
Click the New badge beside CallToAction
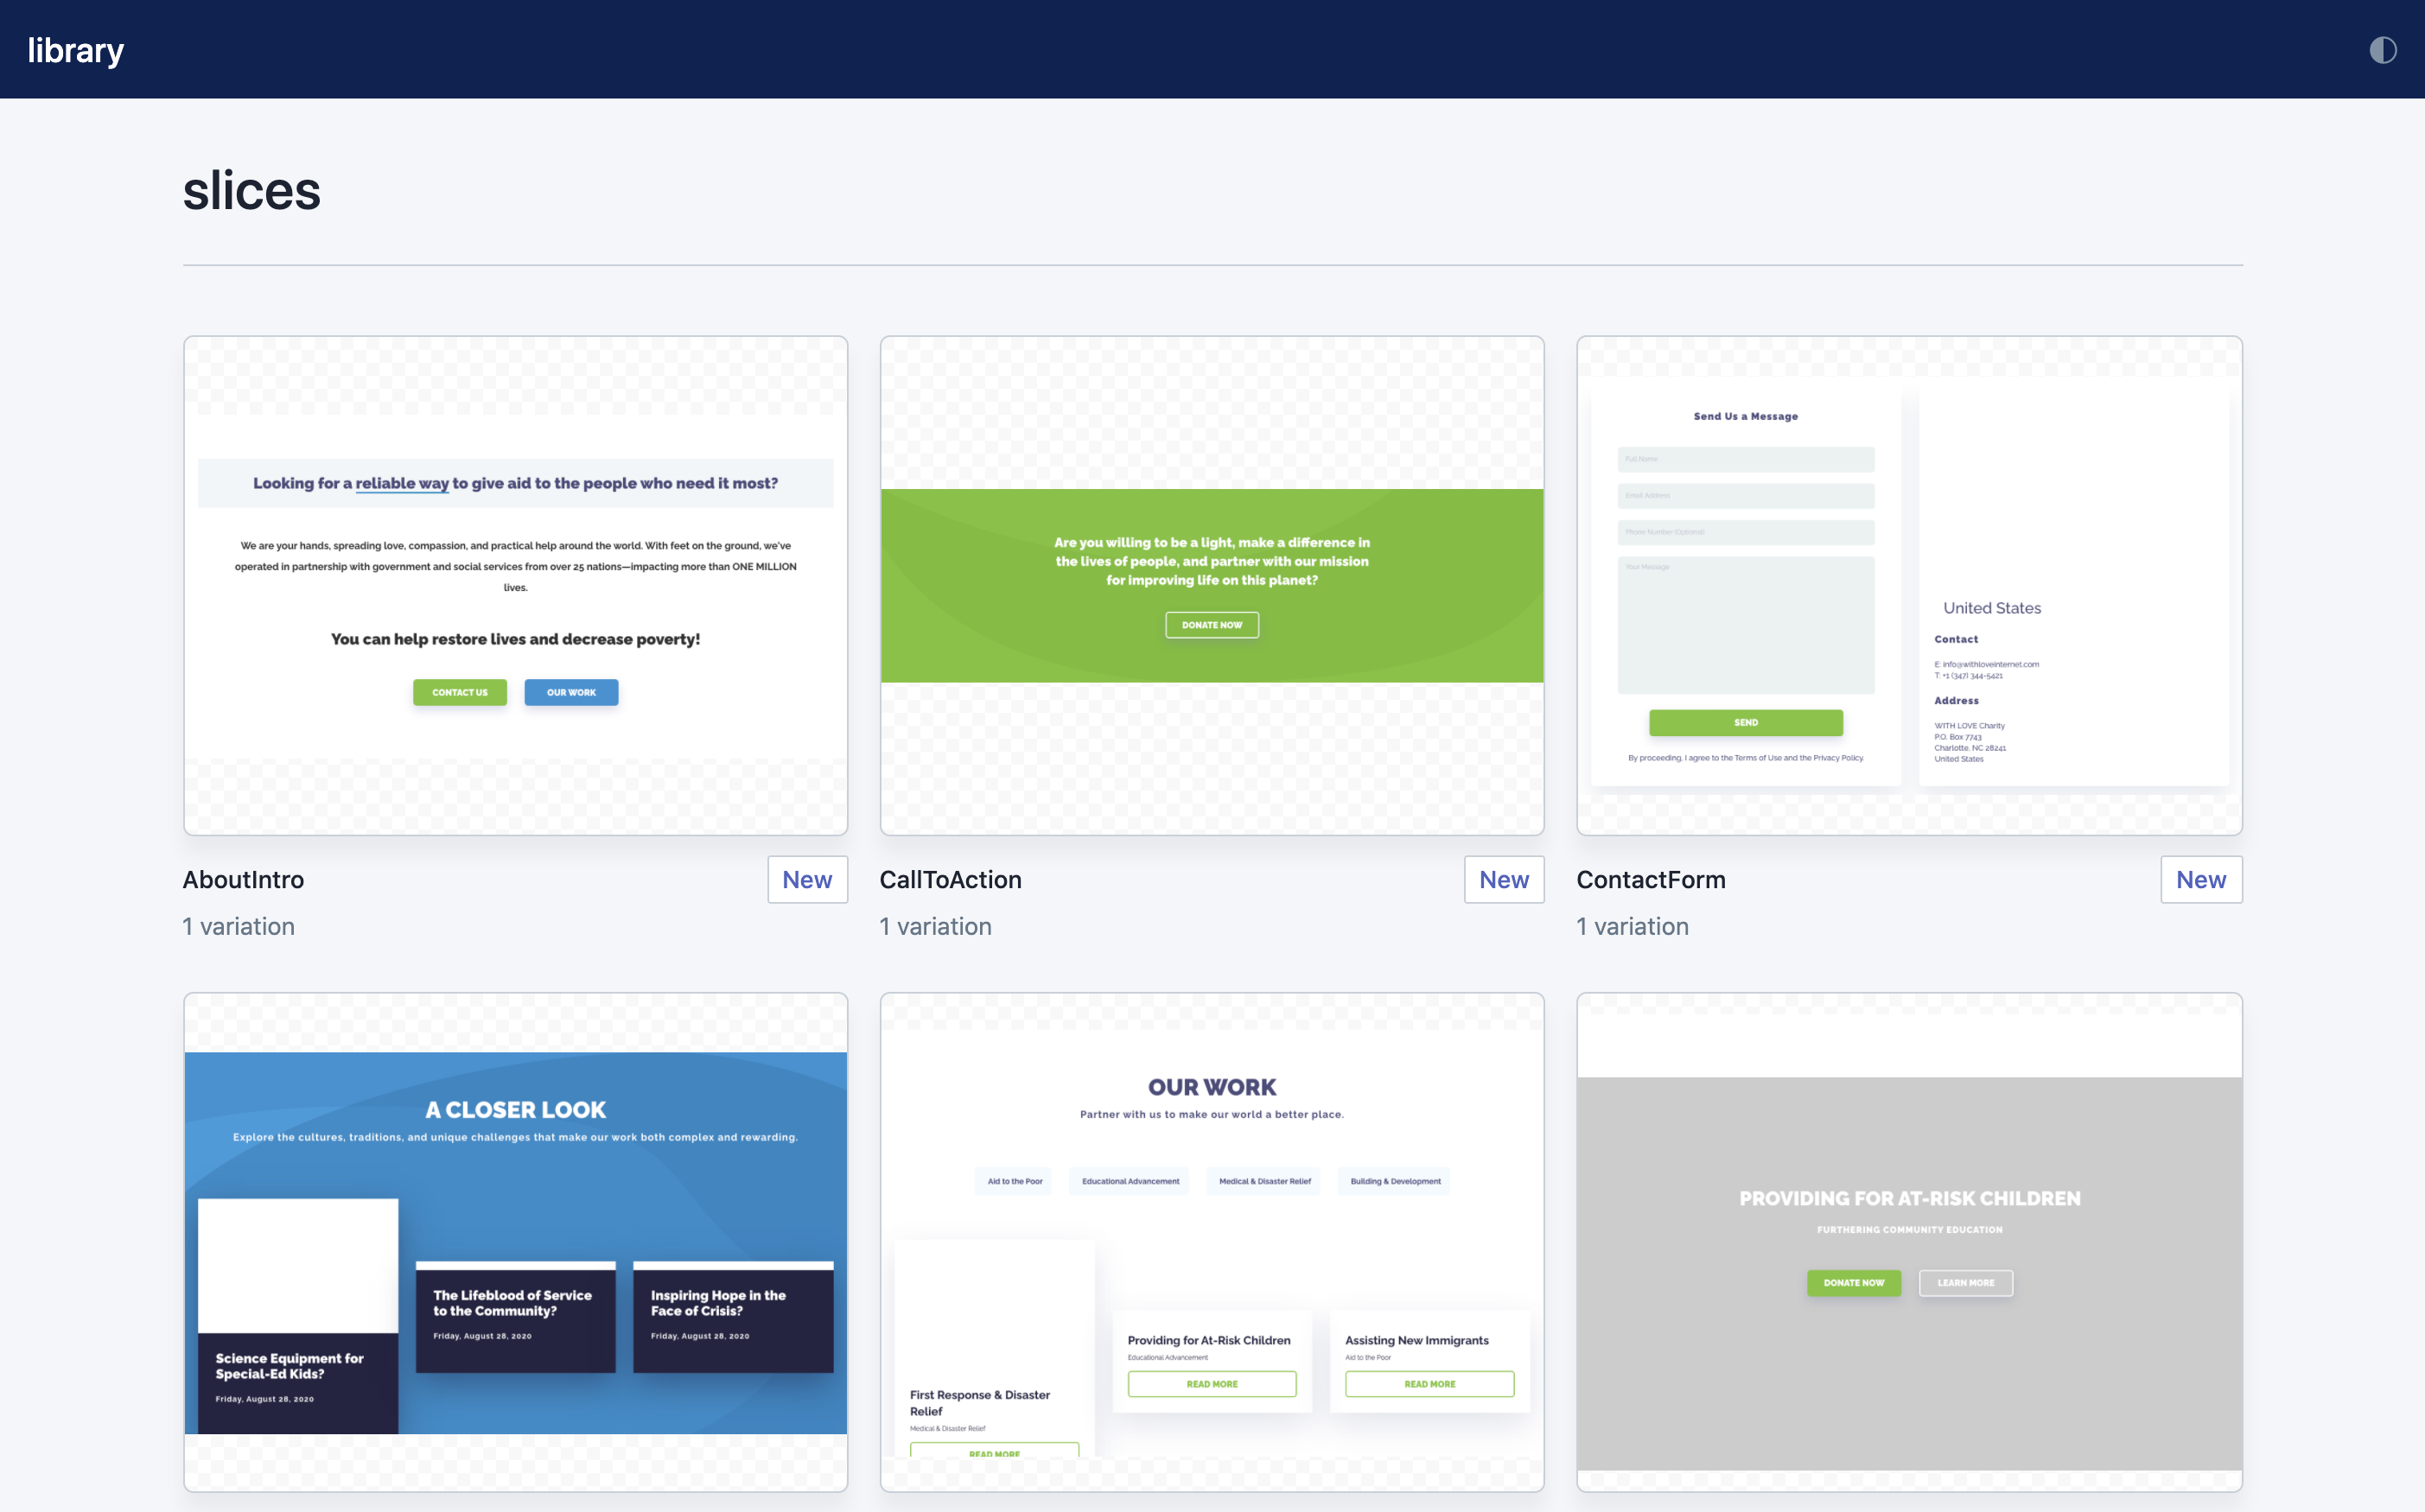coord(1503,880)
